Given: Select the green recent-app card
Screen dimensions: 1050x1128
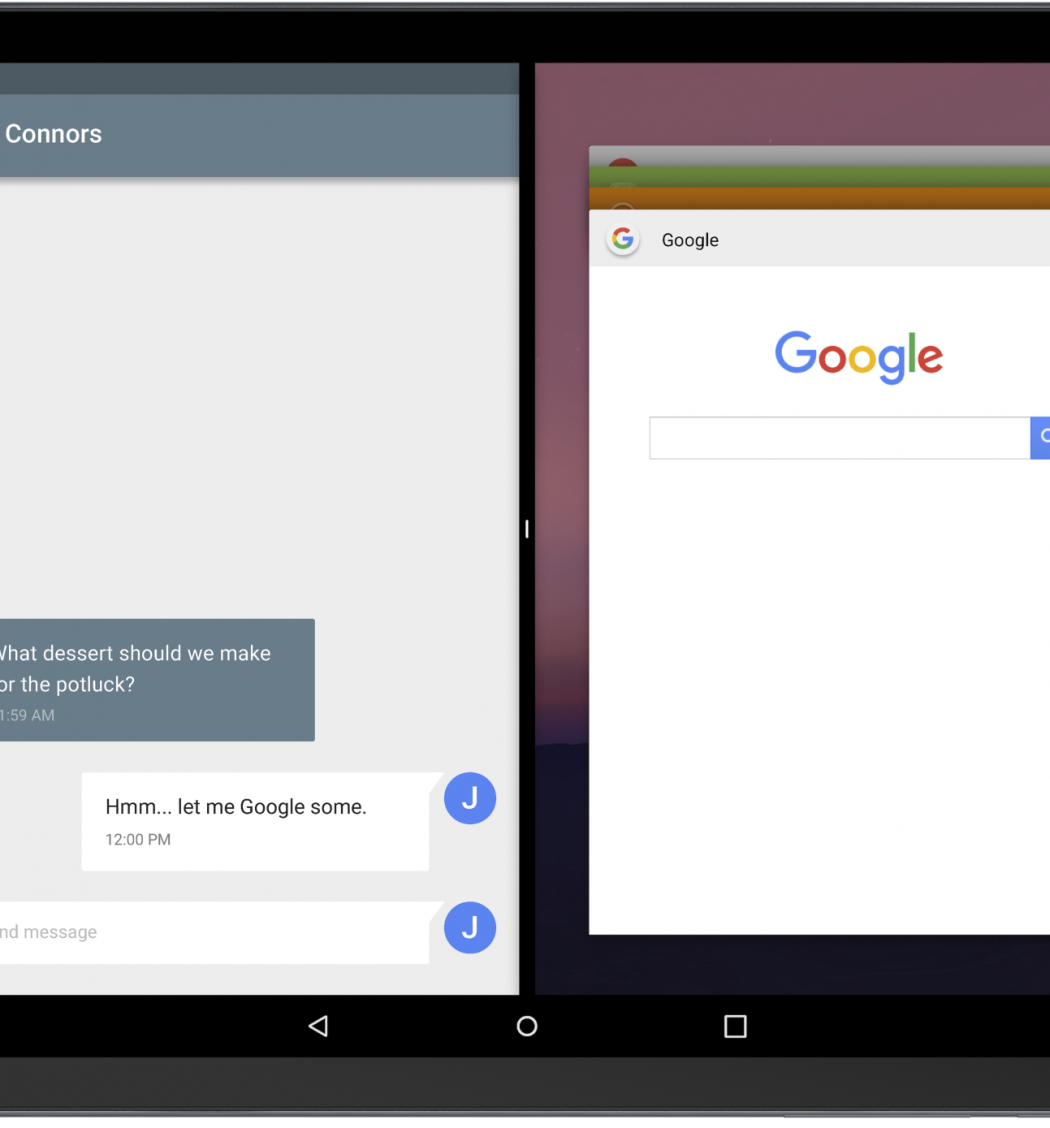Looking at the screenshot, I should point(820,176).
